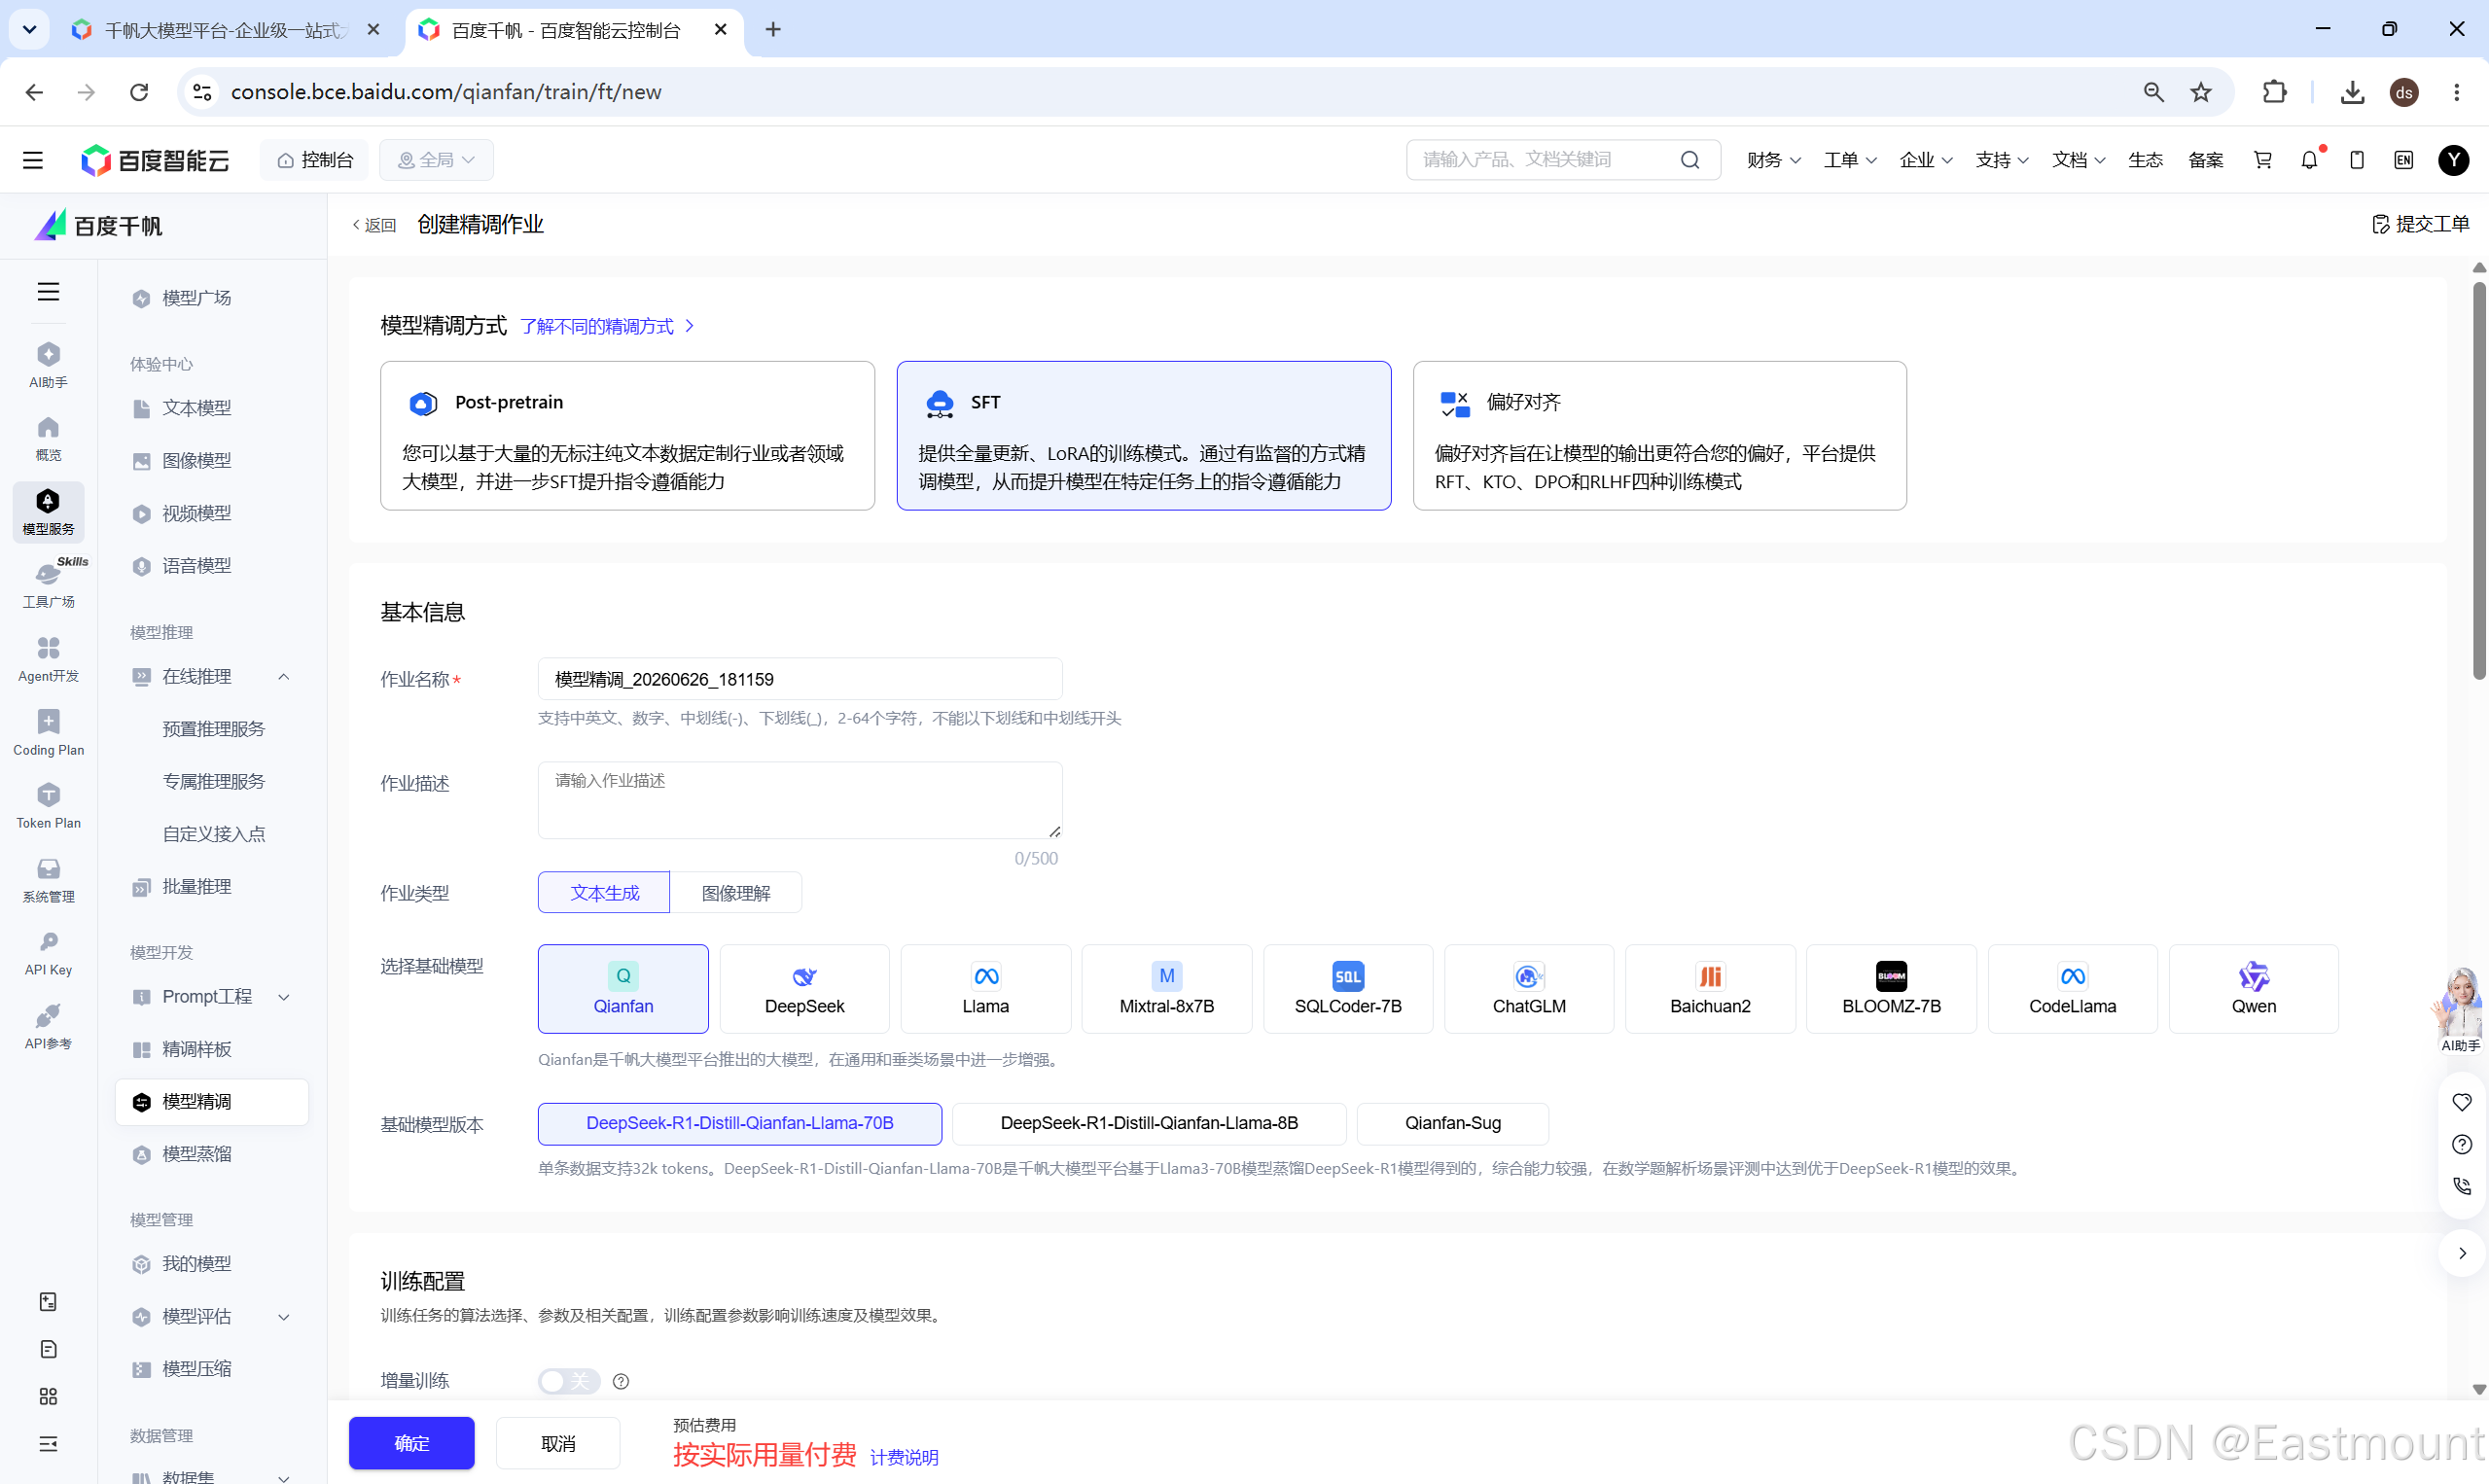Open the help question mark widget
Screen dimensions: 2489x1484
[2461, 1144]
